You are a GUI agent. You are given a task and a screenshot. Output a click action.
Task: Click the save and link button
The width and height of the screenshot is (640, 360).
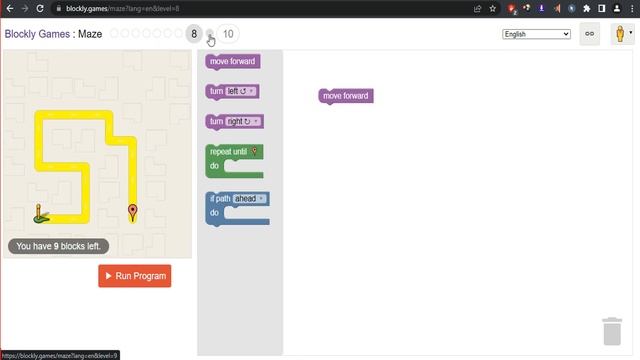coord(590,34)
